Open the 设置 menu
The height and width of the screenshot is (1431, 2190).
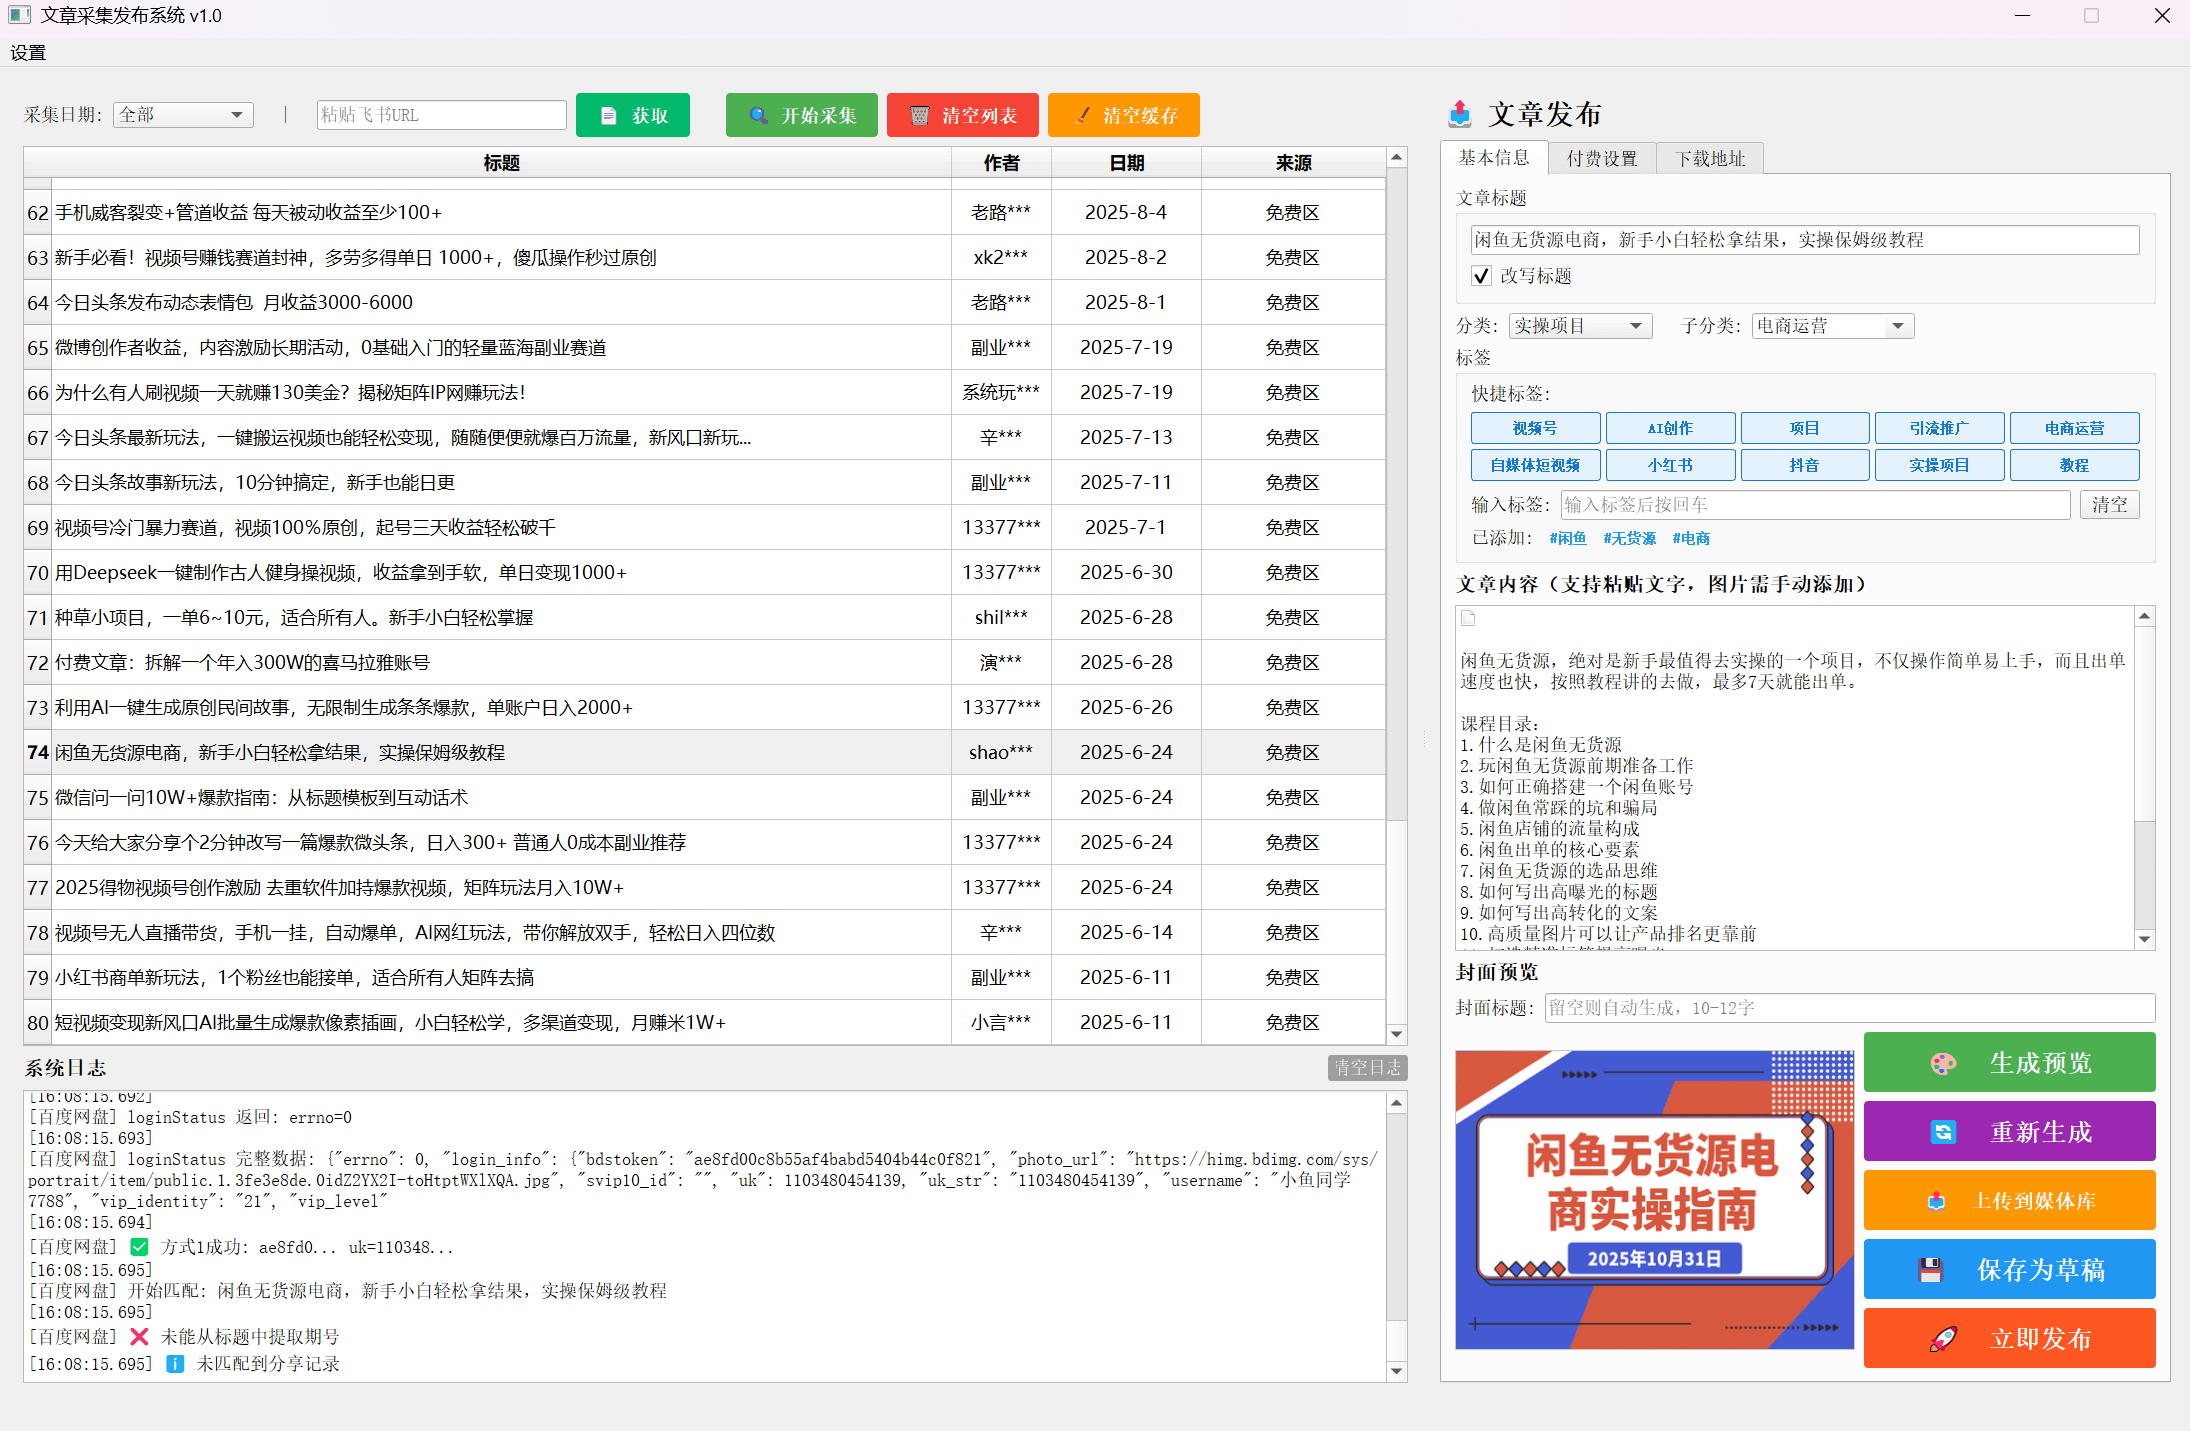point(27,52)
